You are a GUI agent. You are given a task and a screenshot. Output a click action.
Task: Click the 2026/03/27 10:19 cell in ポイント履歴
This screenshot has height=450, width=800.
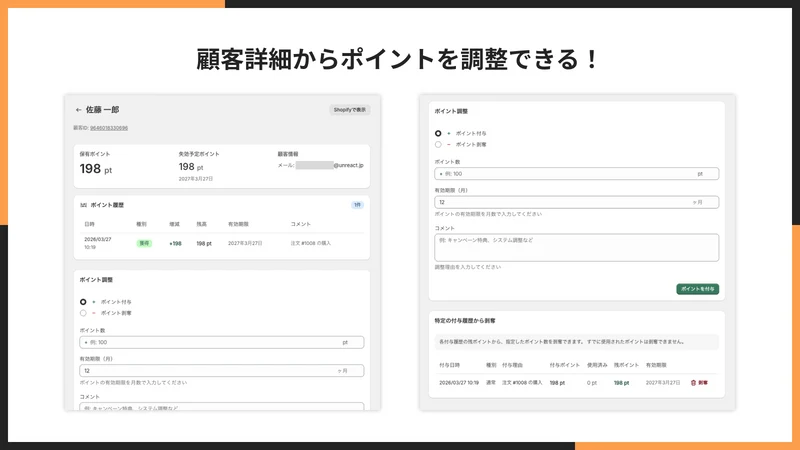pyautogui.click(x=97, y=243)
